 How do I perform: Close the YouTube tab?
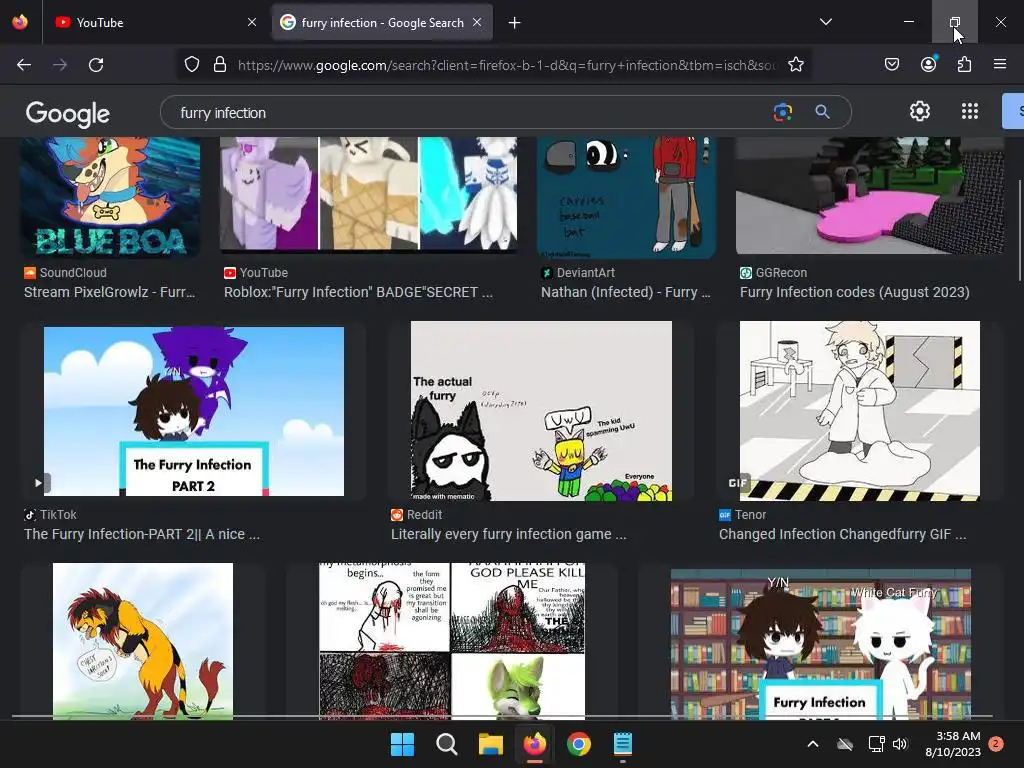252,22
